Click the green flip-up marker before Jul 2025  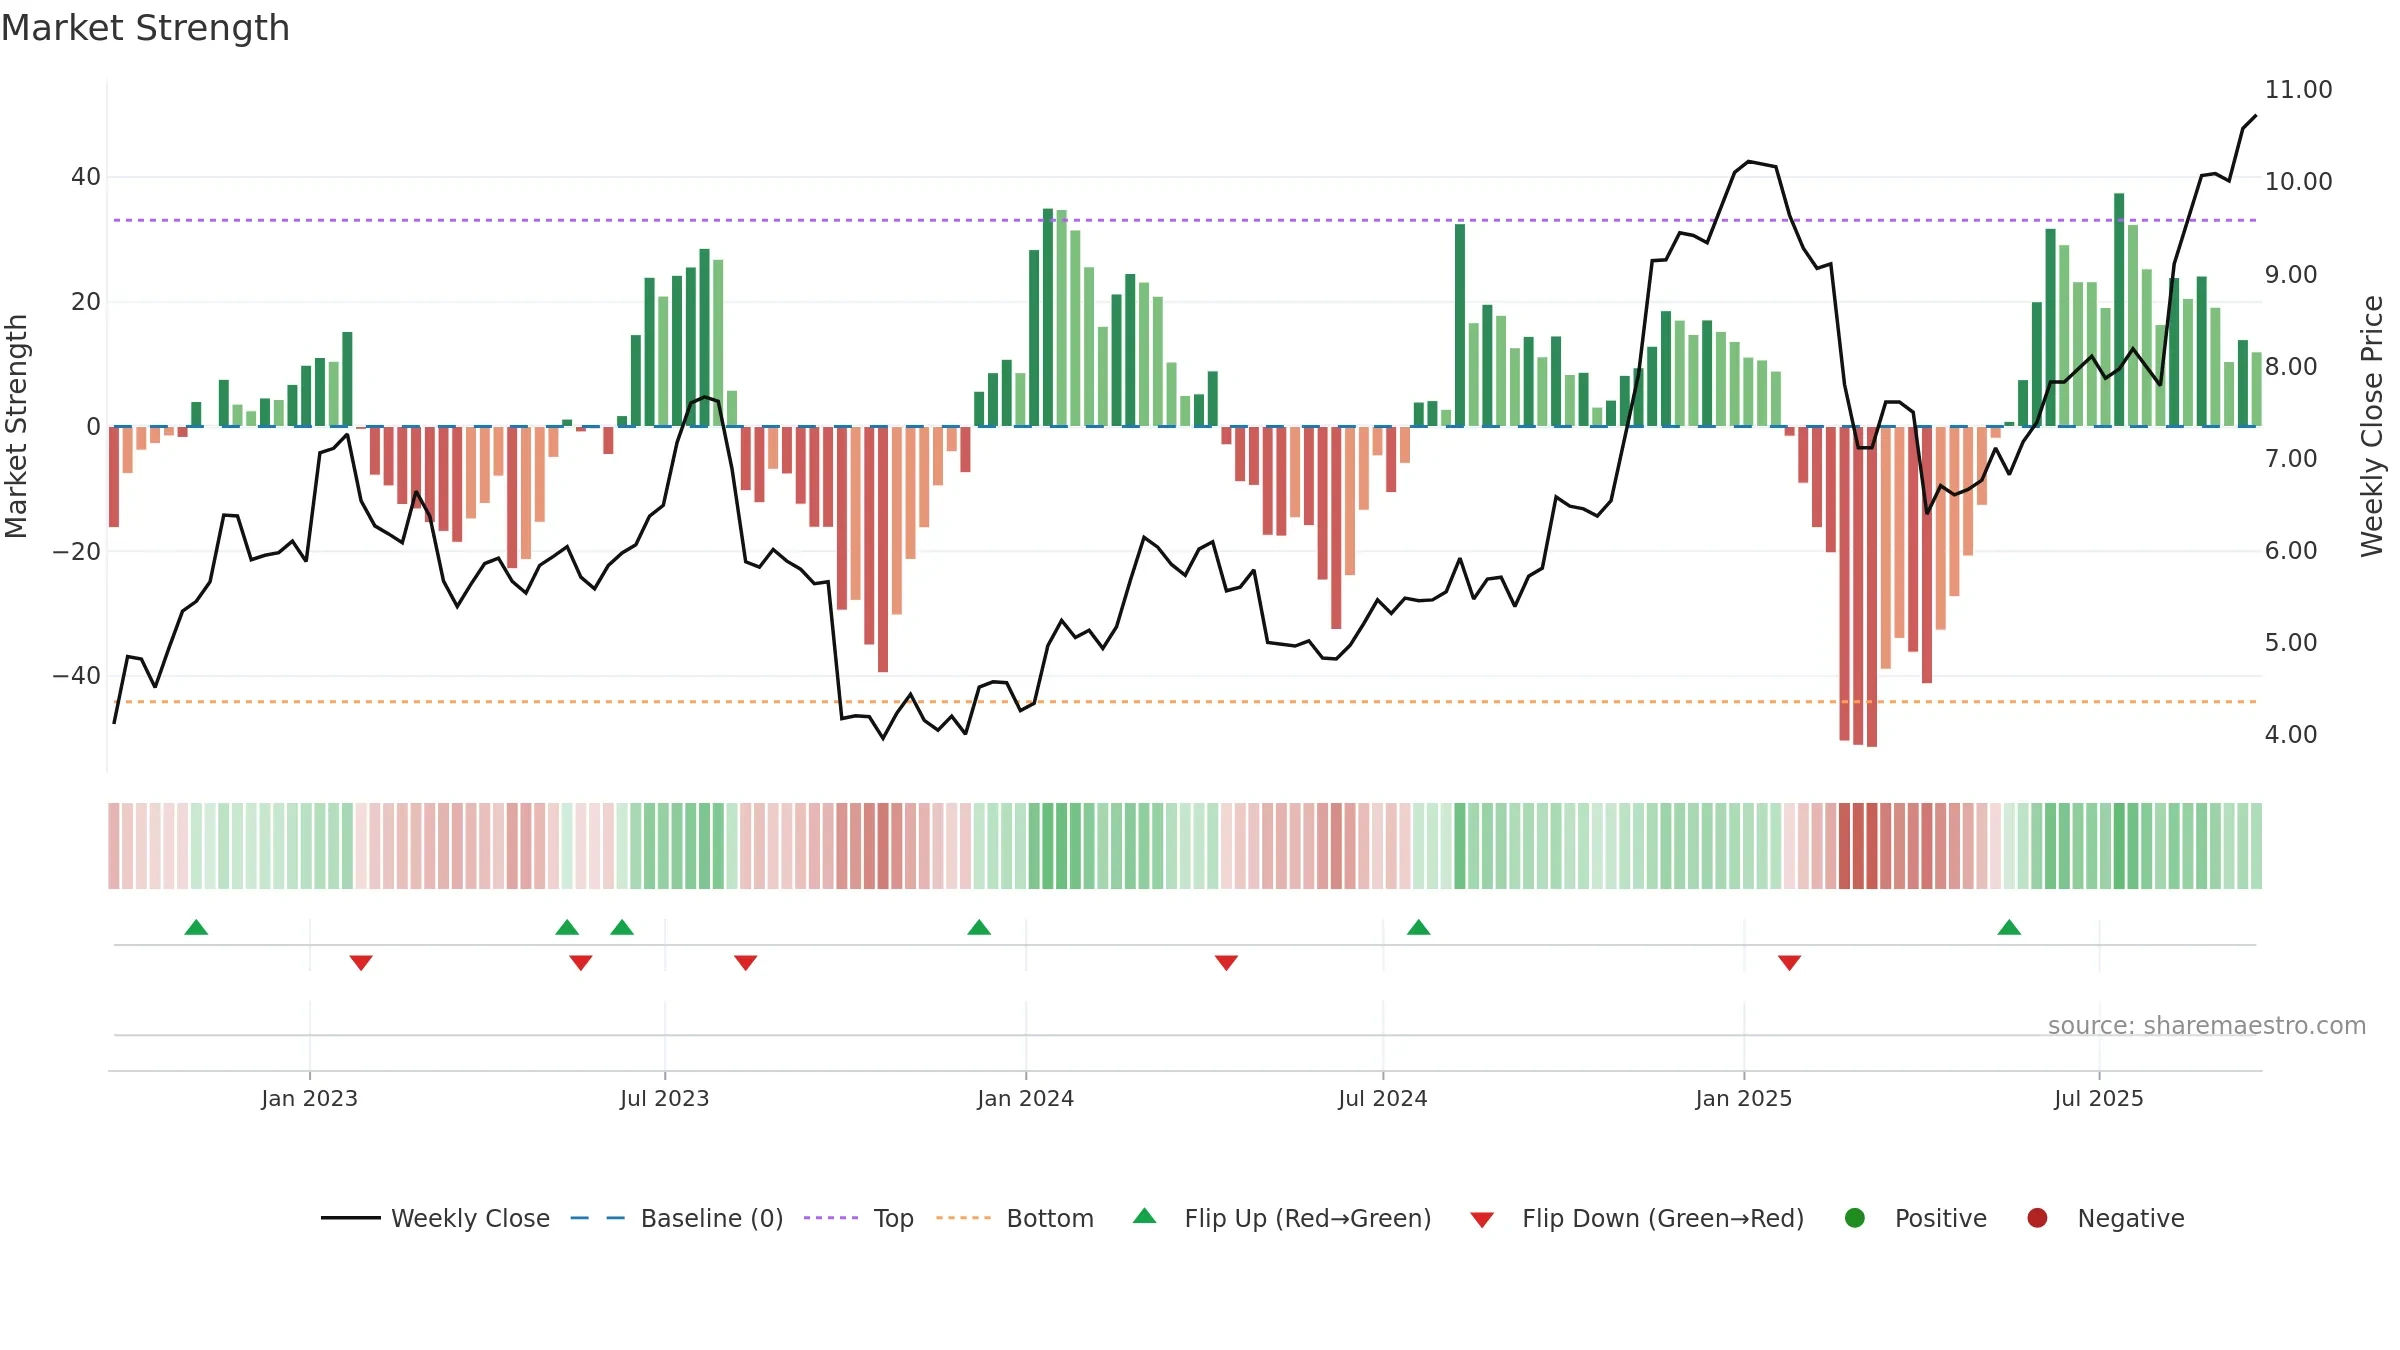pyautogui.click(x=2009, y=927)
